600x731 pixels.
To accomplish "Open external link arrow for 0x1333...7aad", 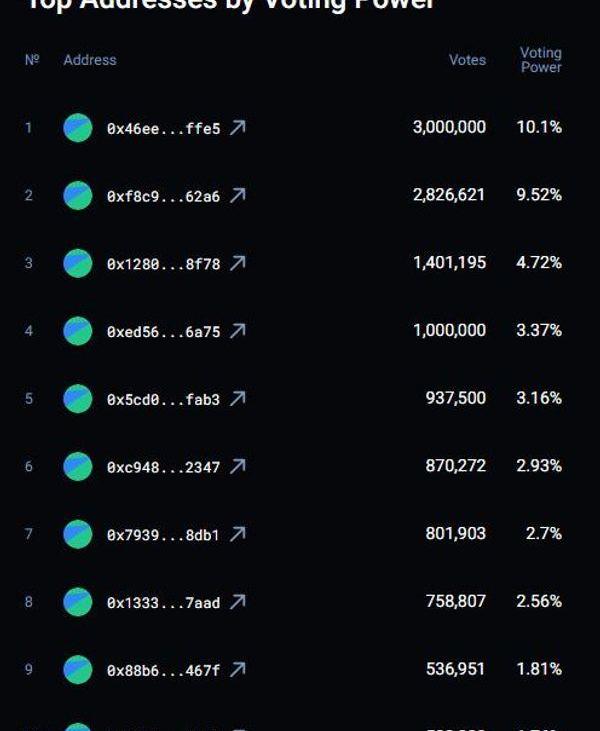I will pyautogui.click(x=237, y=602).
